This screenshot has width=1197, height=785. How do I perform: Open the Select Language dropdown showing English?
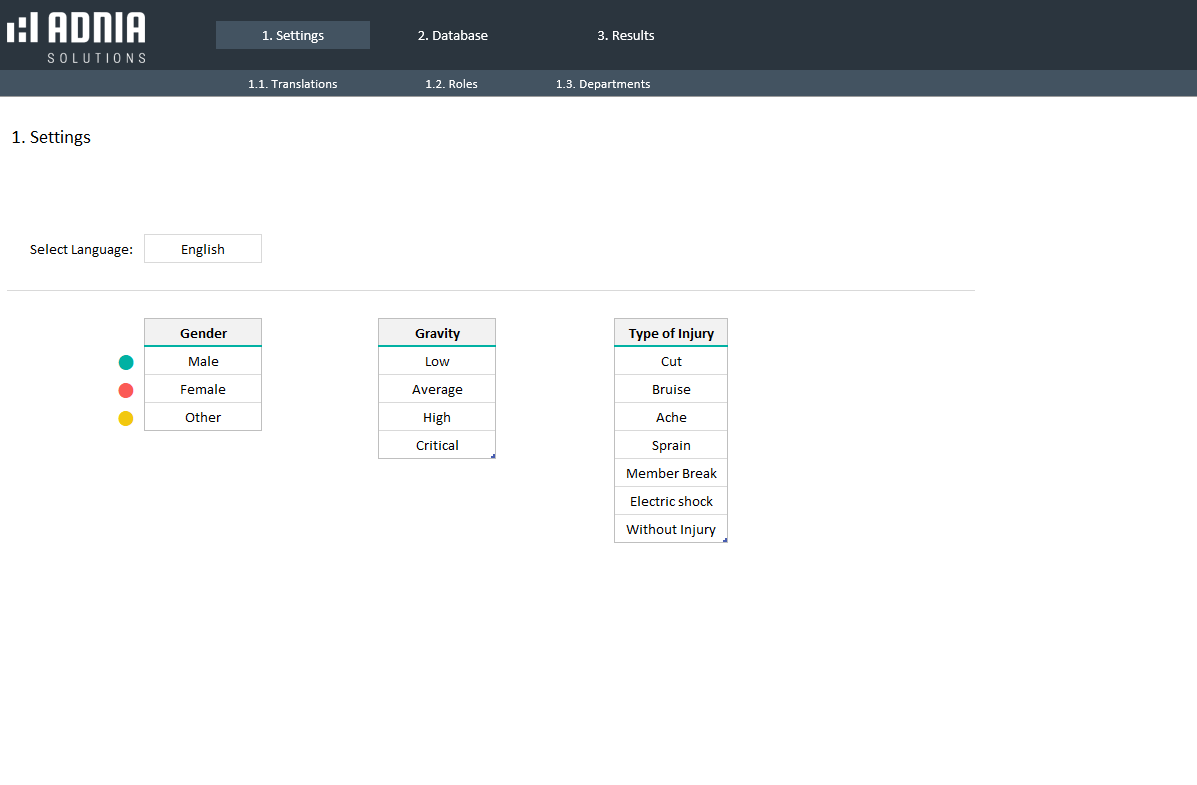pos(203,249)
